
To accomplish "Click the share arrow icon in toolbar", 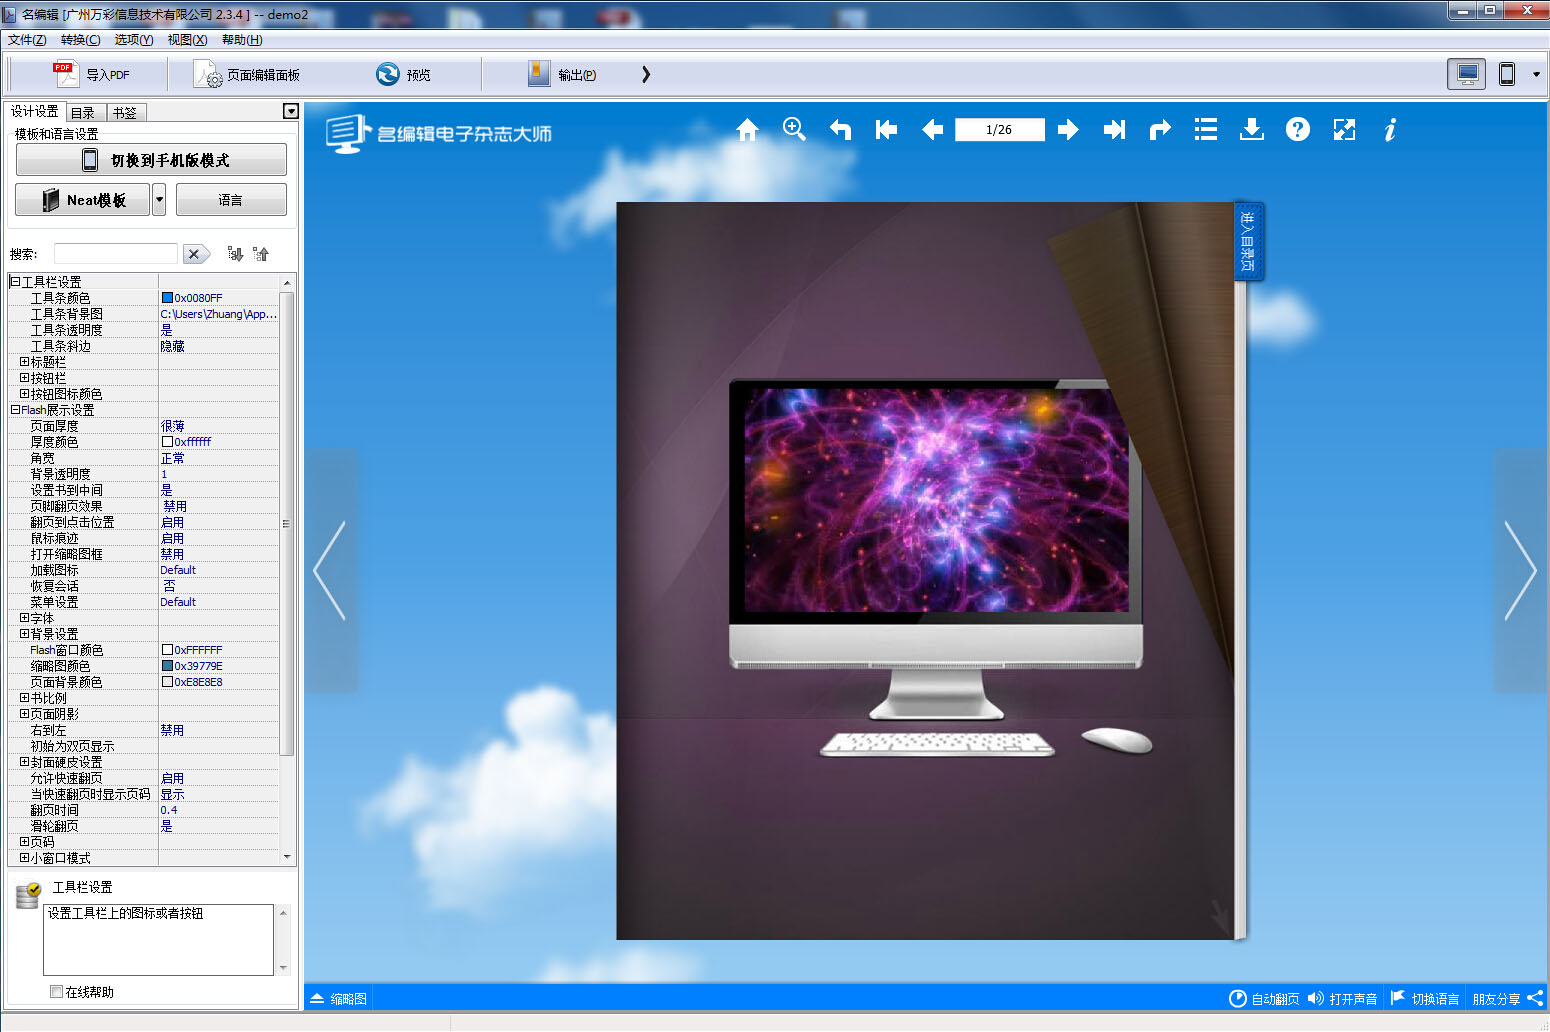I will pyautogui.click(x=1160, y=130).
